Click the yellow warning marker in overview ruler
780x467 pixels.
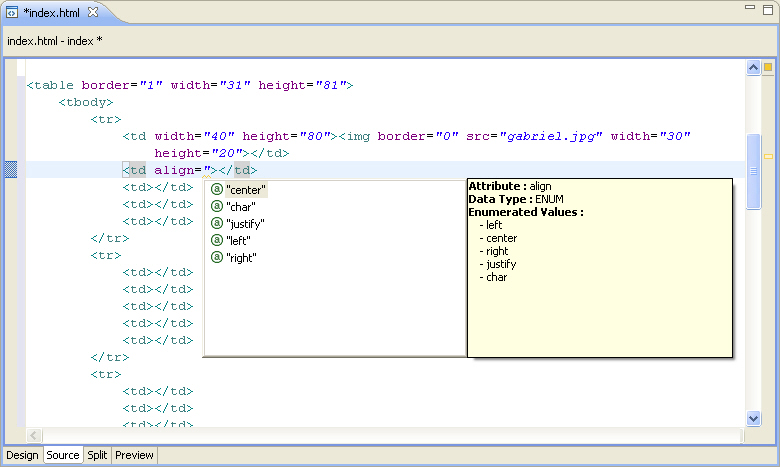[x=768, y=157]
